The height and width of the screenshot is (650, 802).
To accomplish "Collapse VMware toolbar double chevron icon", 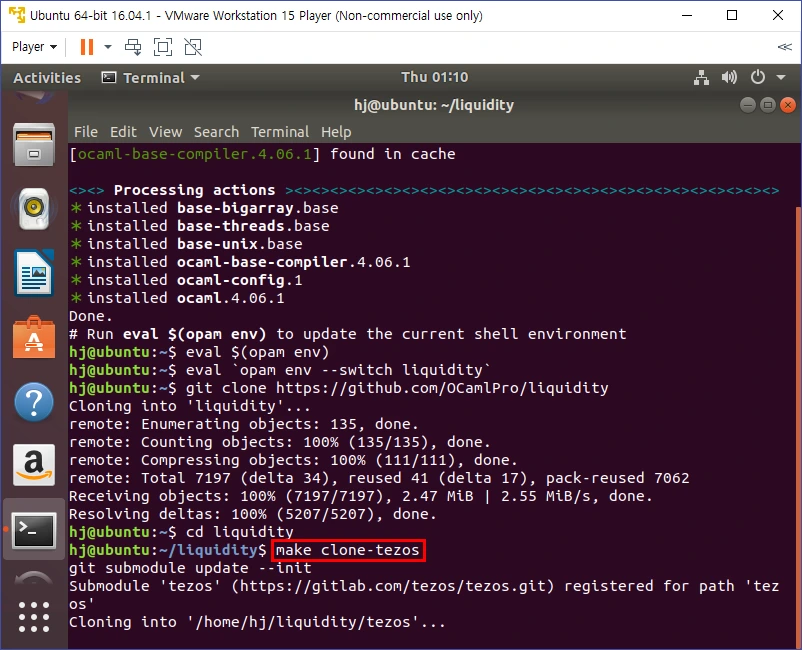I will tap(784, 47).
